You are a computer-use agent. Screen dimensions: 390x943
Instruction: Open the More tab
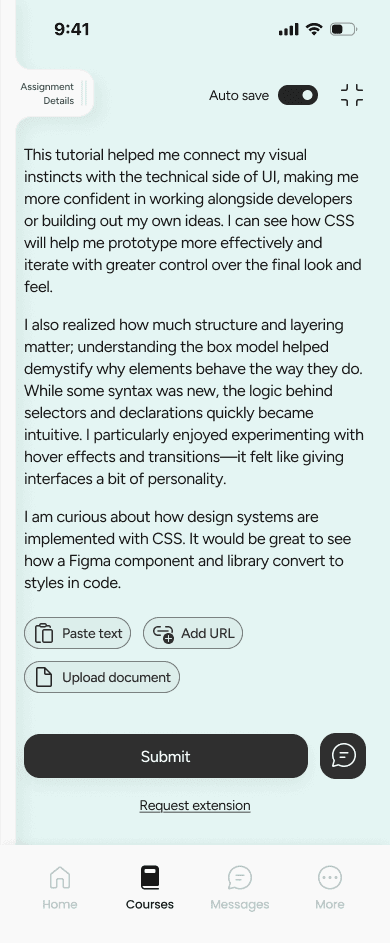click(x=330, y=888)
